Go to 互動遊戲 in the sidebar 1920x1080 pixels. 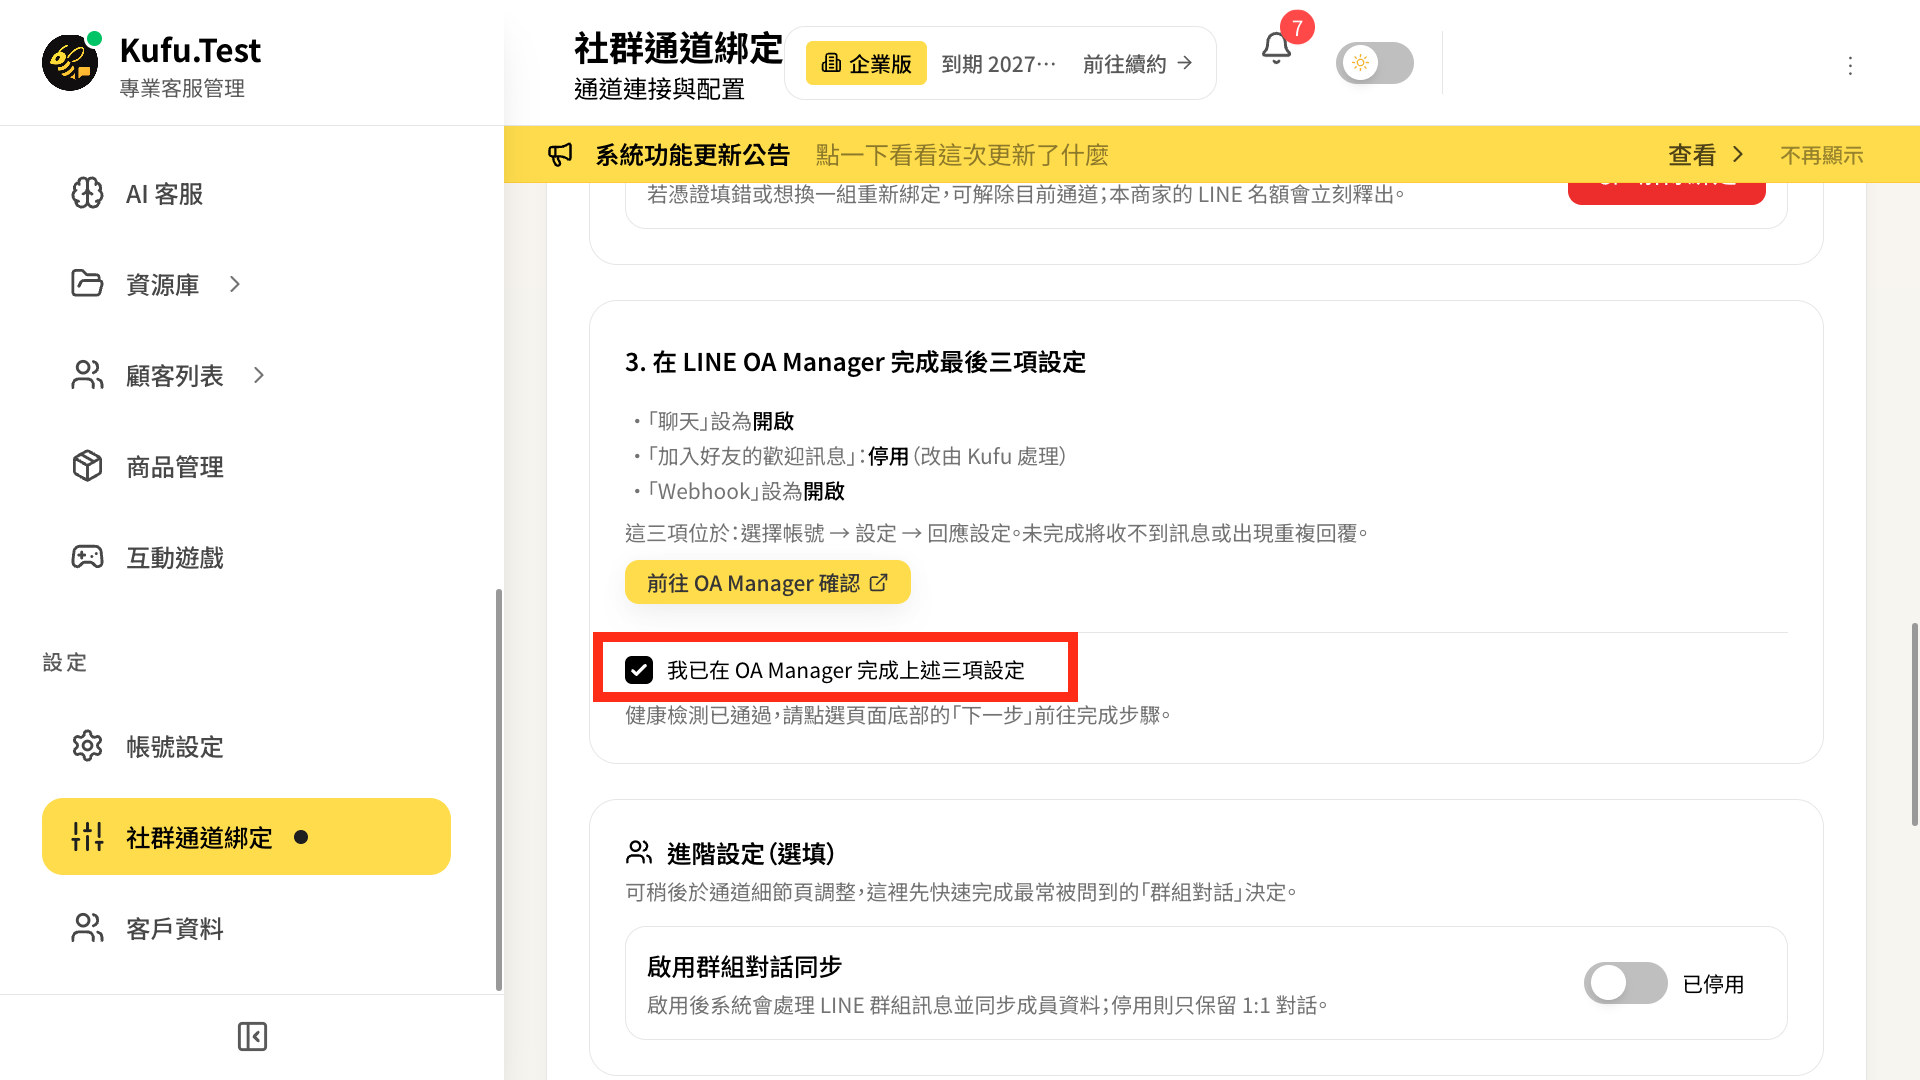coord(246,557)
